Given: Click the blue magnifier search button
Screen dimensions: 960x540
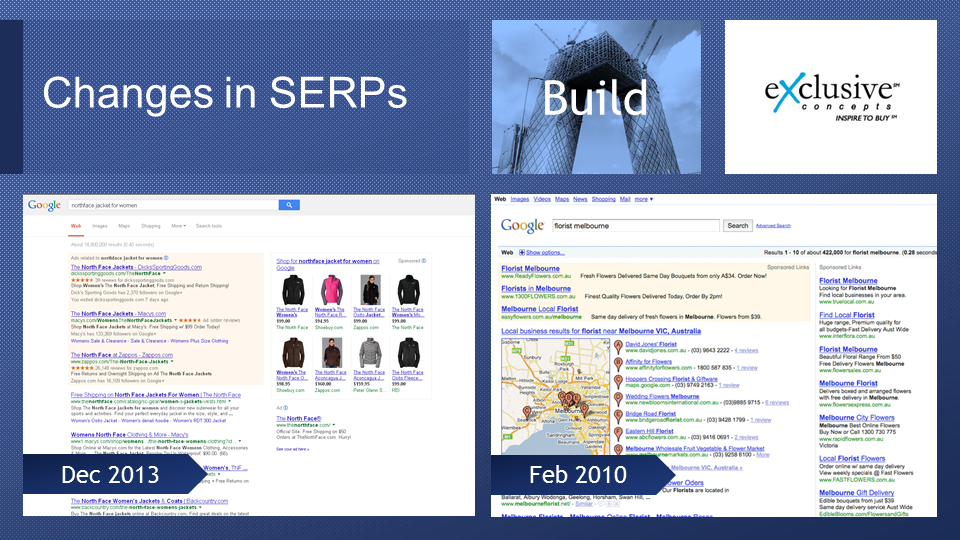Looking at the screenshot, I should 289,205.
